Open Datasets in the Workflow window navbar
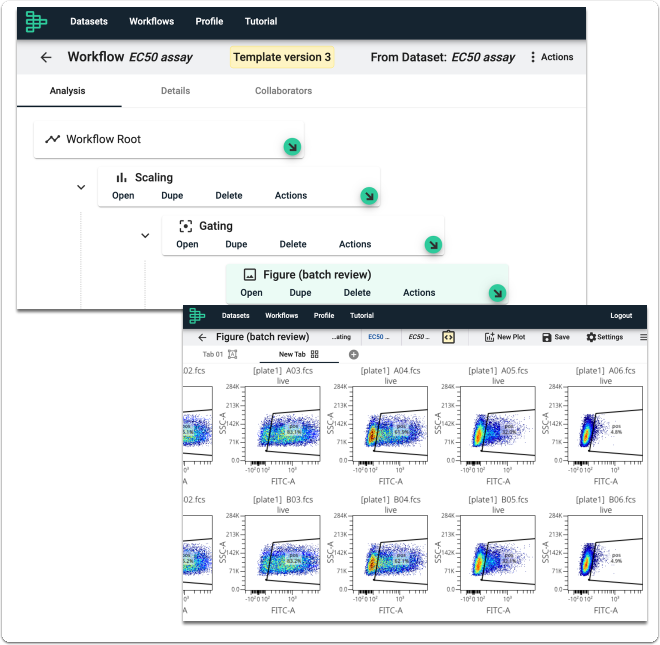This screenshot has width=660, height=645. tap(89, 21)
